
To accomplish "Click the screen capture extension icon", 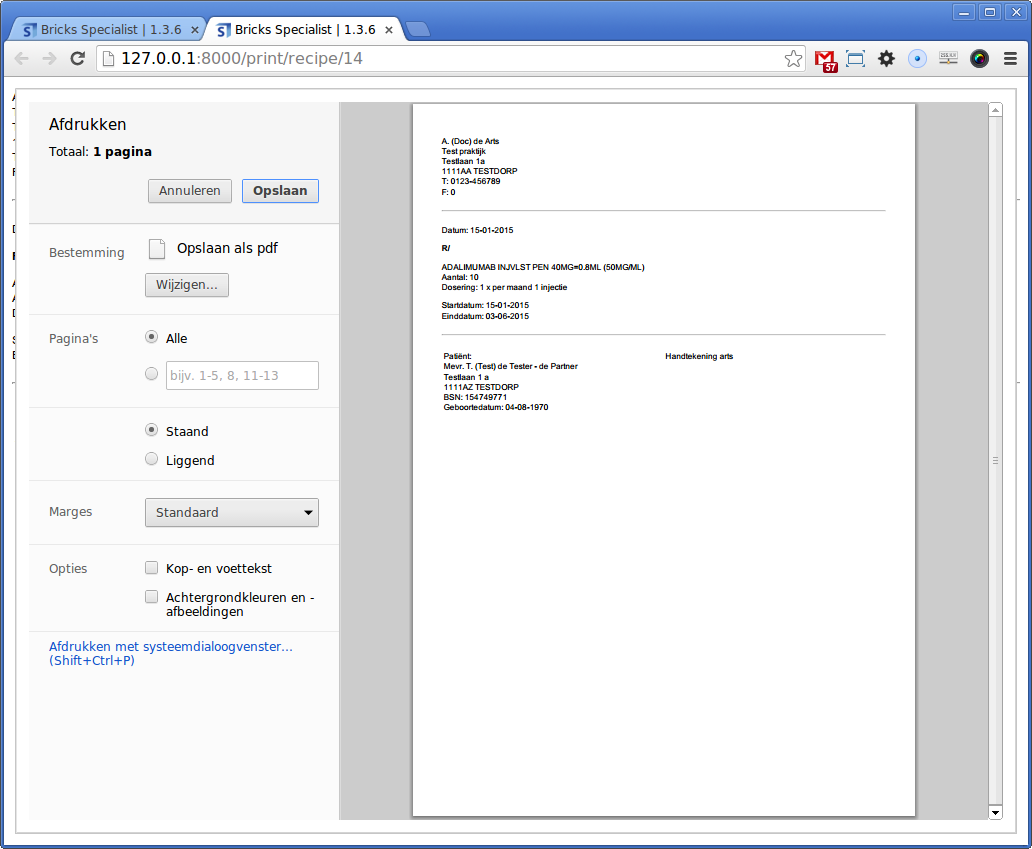I will (x=855, y=59).
